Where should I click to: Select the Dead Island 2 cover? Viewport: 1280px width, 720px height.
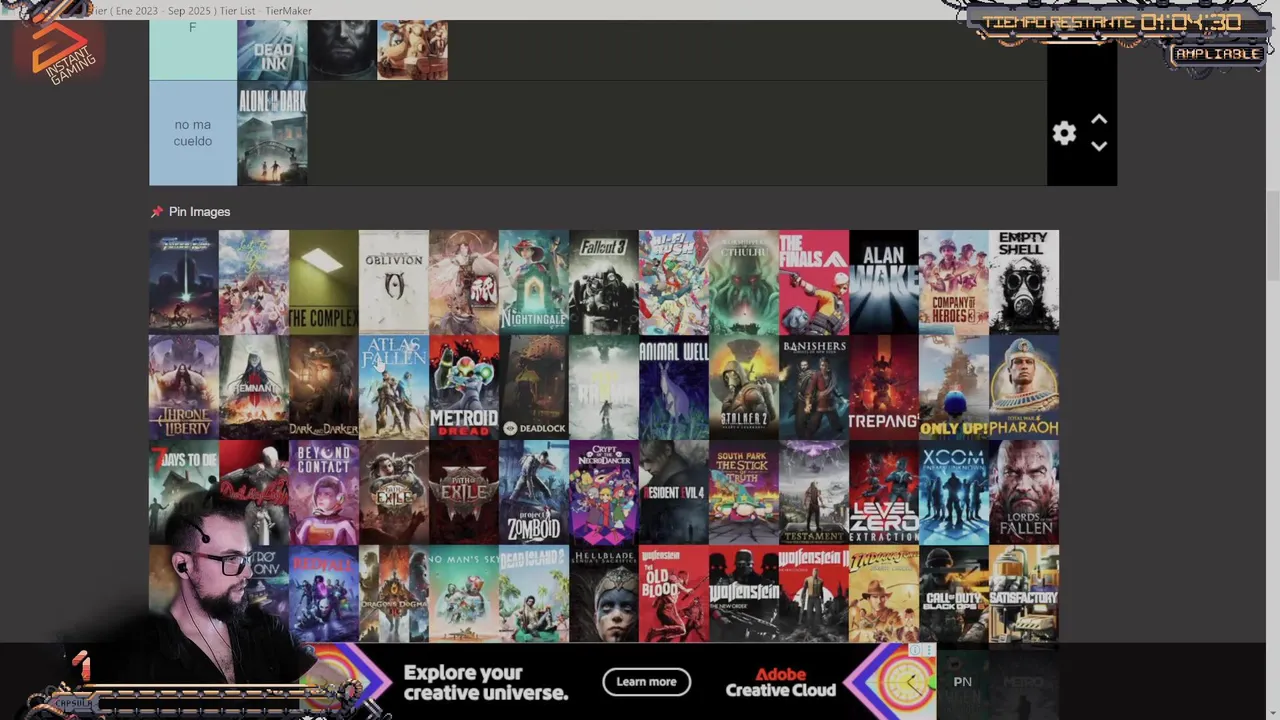(x=534, y=594)
